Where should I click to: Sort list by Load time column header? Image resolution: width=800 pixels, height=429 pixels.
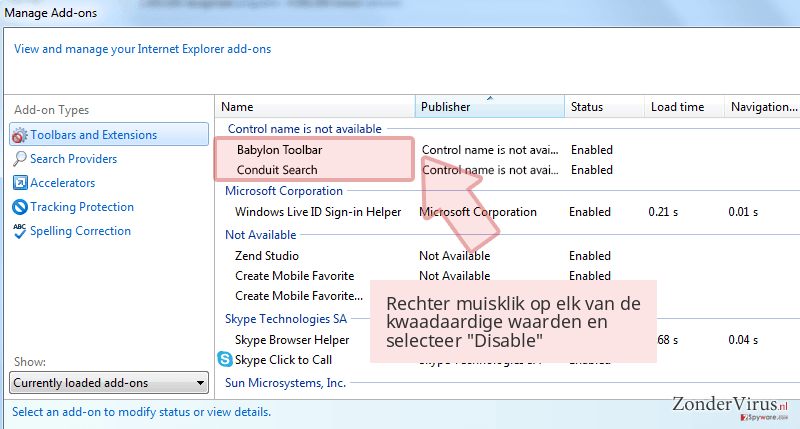click(684, 107)
